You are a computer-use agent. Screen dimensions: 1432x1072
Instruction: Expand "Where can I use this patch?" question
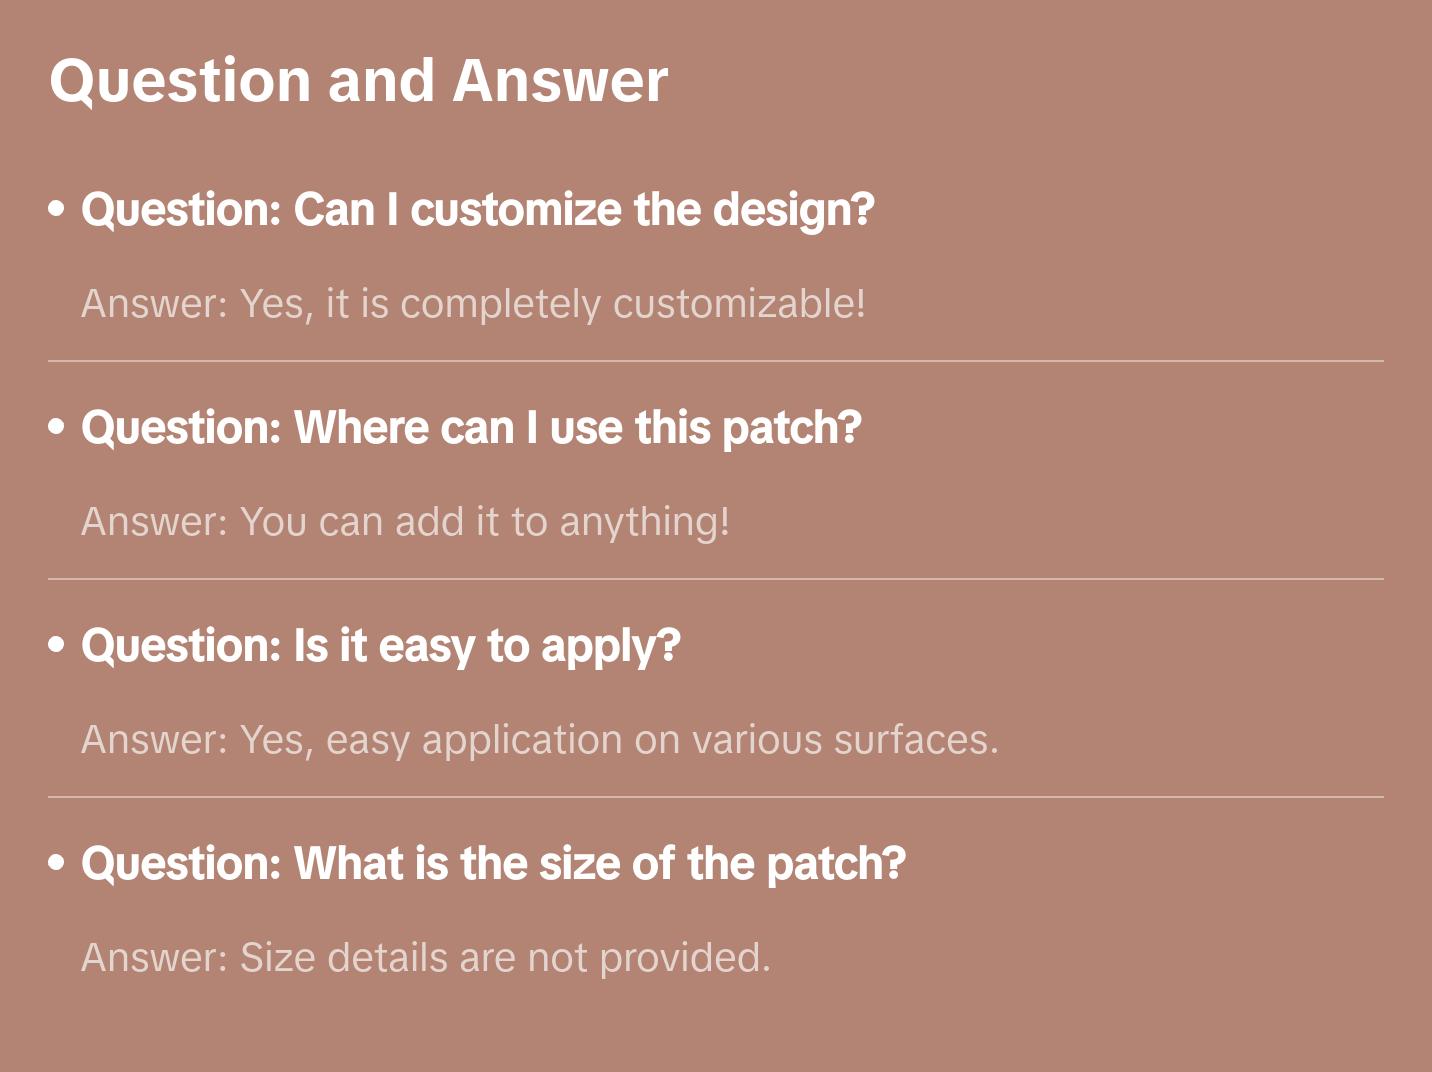pyautogui.click(x=471, y=428)
